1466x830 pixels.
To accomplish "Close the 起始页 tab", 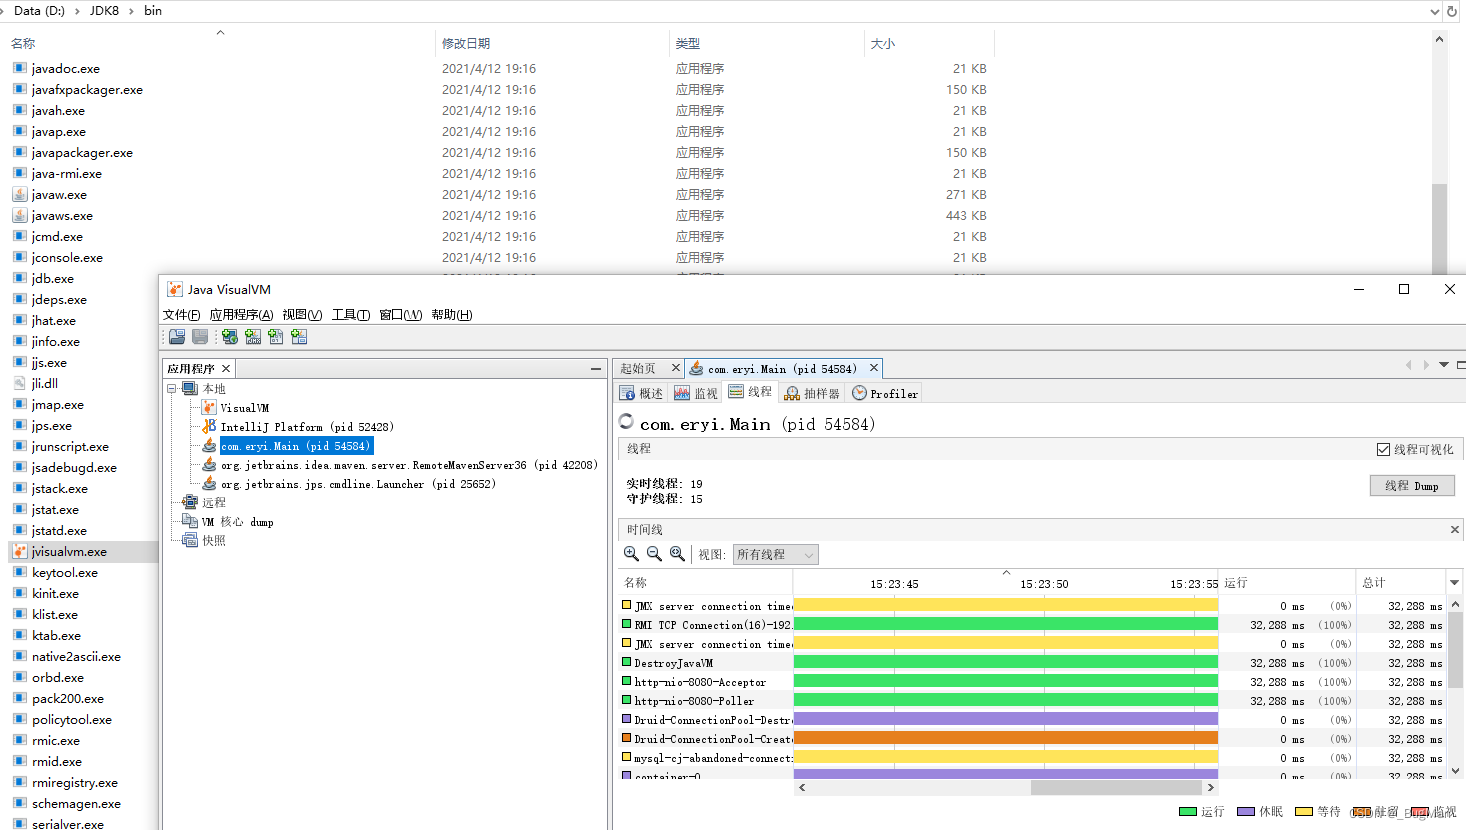I will [675, 368].
